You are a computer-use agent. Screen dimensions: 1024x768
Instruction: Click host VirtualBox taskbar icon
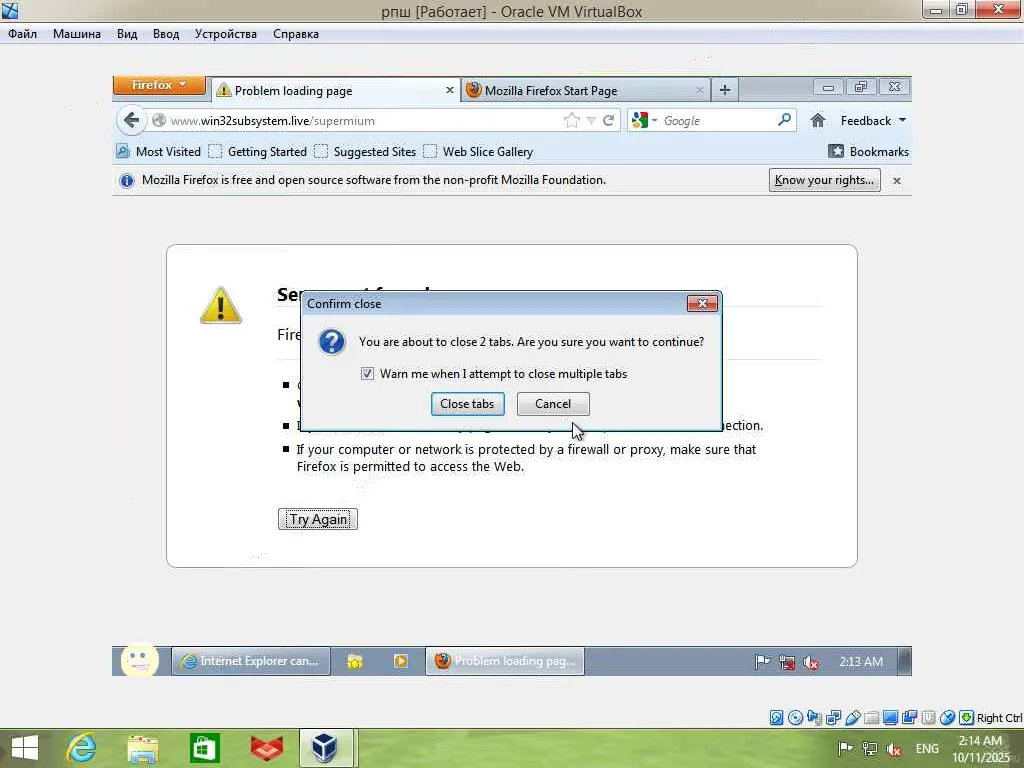tap(325, 748)
